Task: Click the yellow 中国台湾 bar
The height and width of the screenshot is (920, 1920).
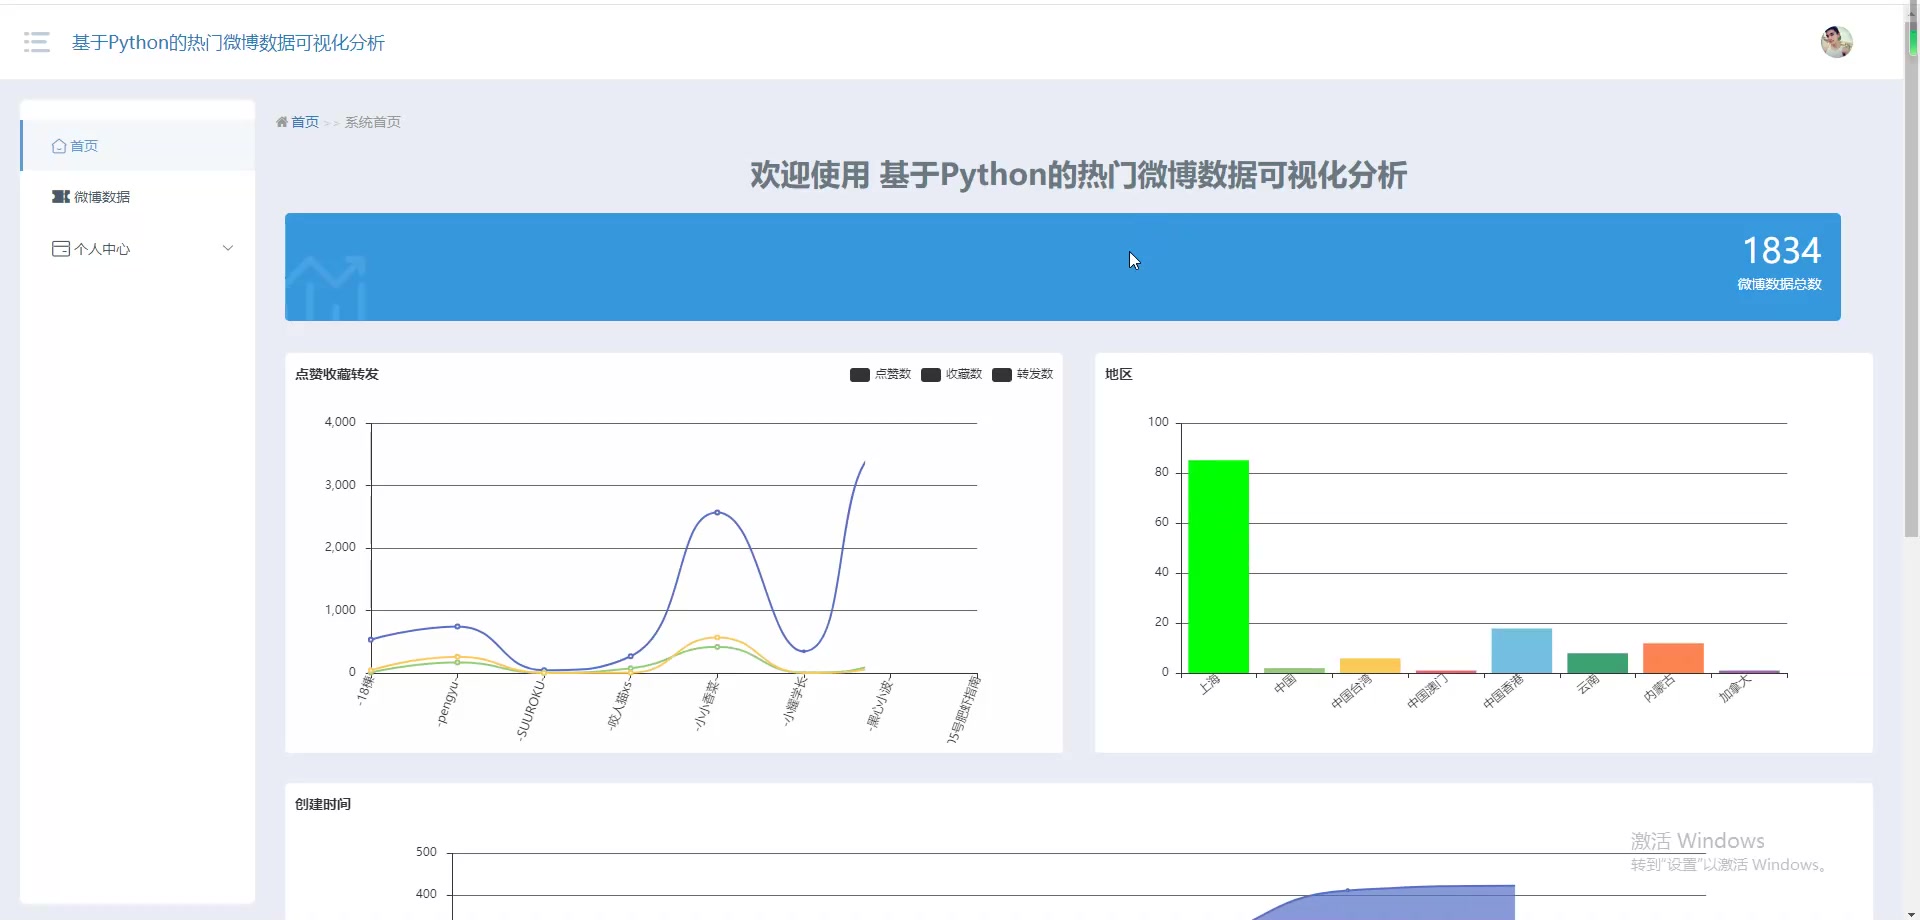Action: tap(1370, 666)
